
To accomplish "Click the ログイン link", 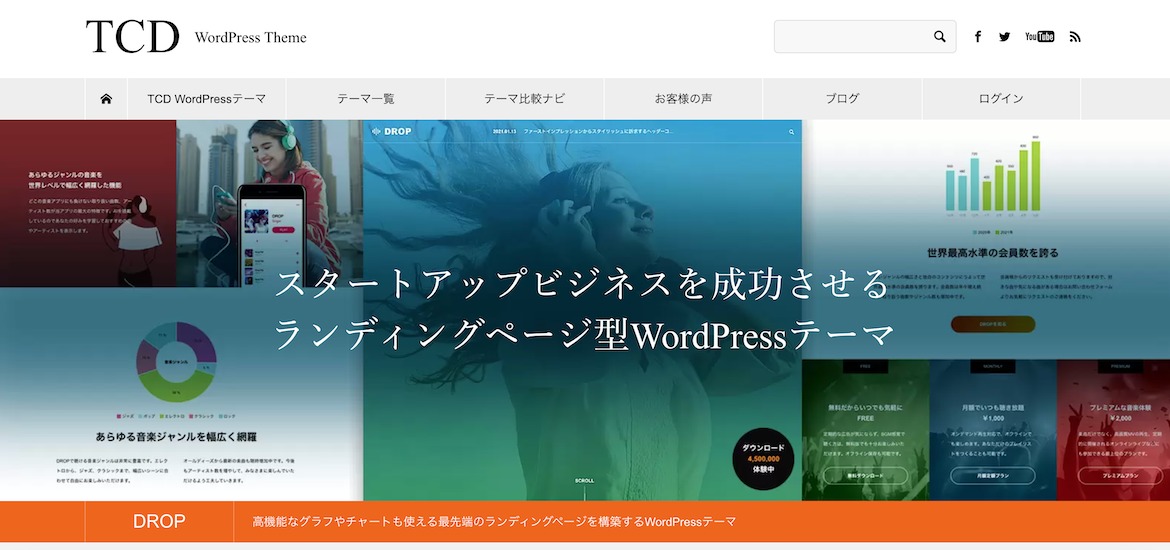I will (1001, 99).
